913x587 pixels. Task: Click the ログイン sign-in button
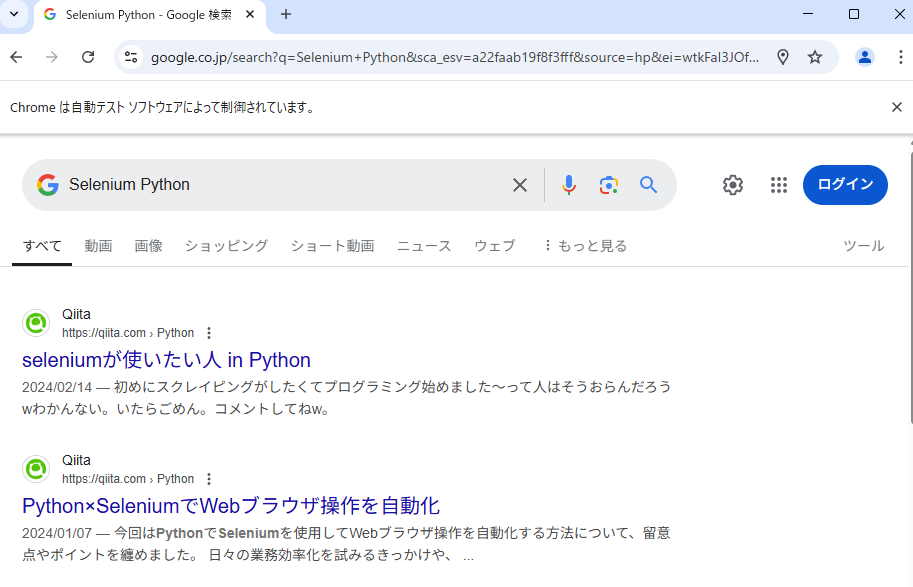[845, 185]
